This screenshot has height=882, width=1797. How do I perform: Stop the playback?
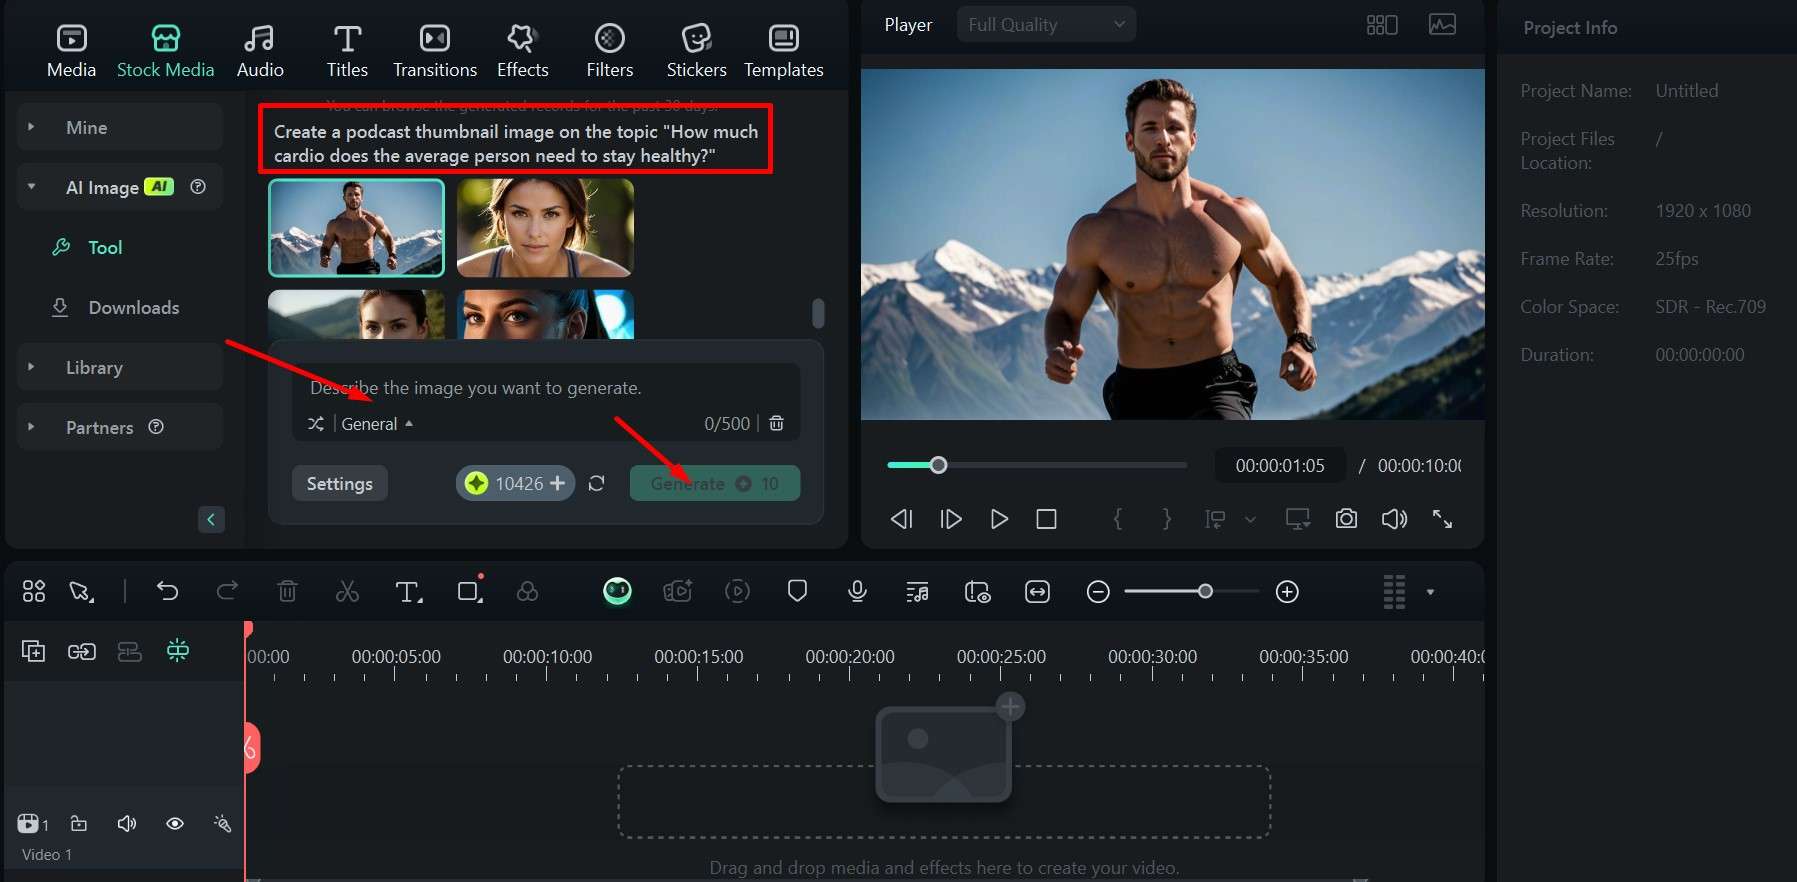pyautogui.click(x=1046, y=519)
